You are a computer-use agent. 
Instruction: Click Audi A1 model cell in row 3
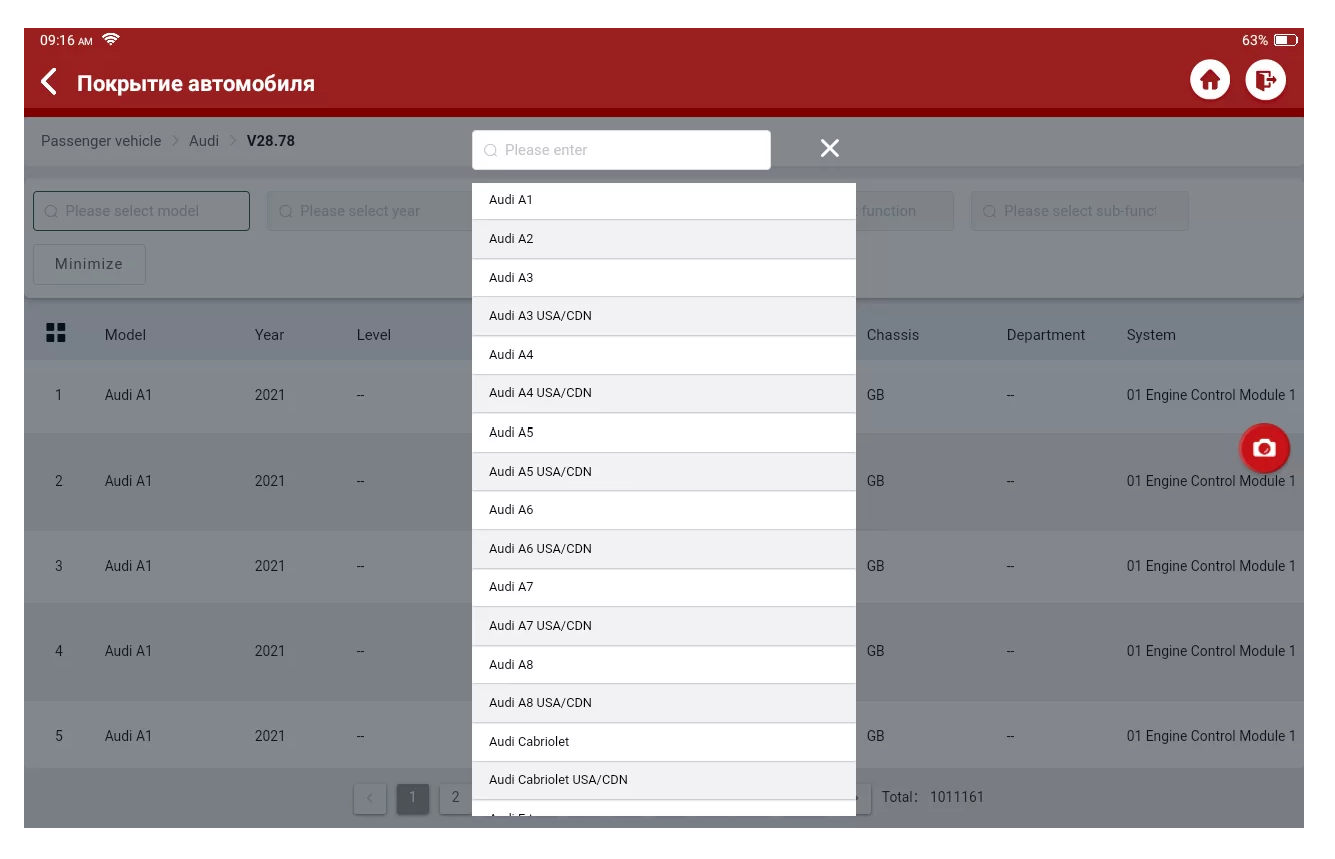tap(128, 566)
